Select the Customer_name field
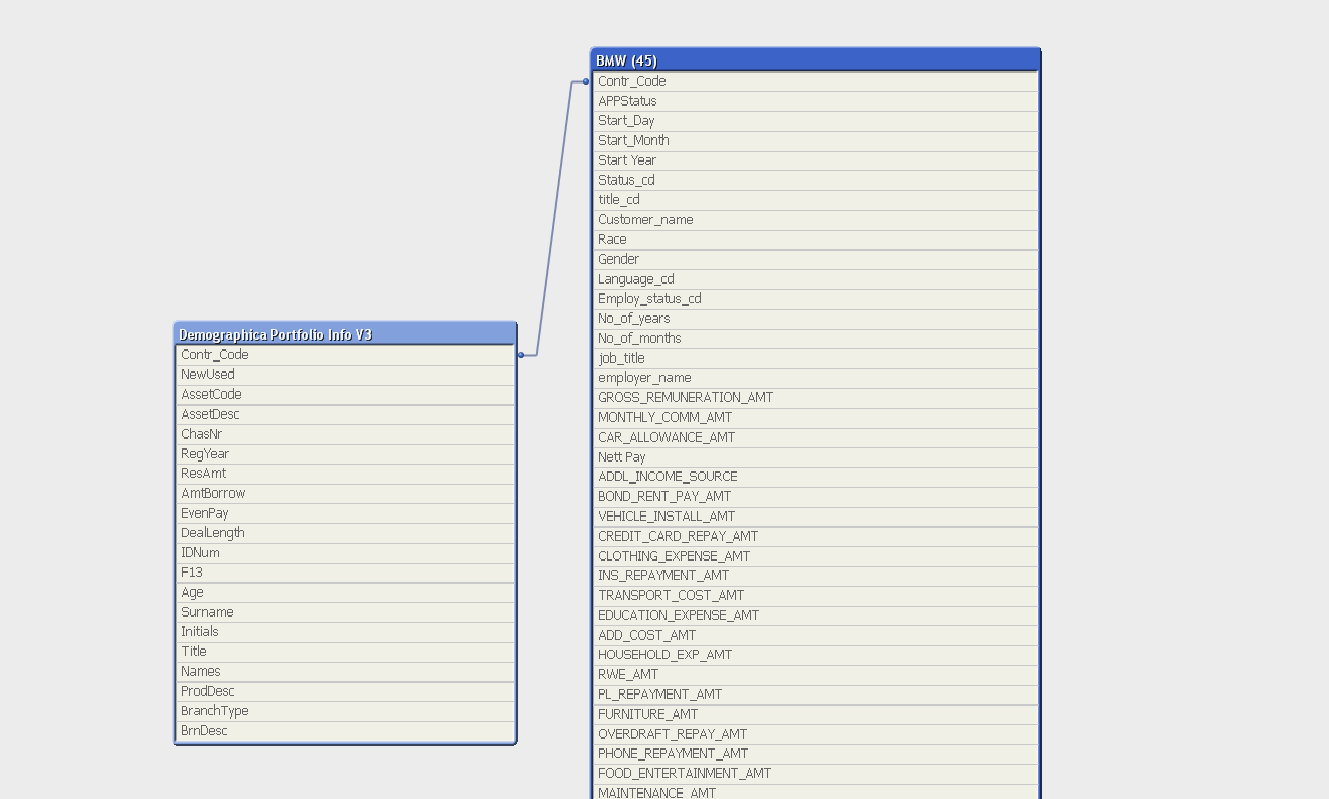The height and width of the screenshot is (799, 1329). (816, 220)
